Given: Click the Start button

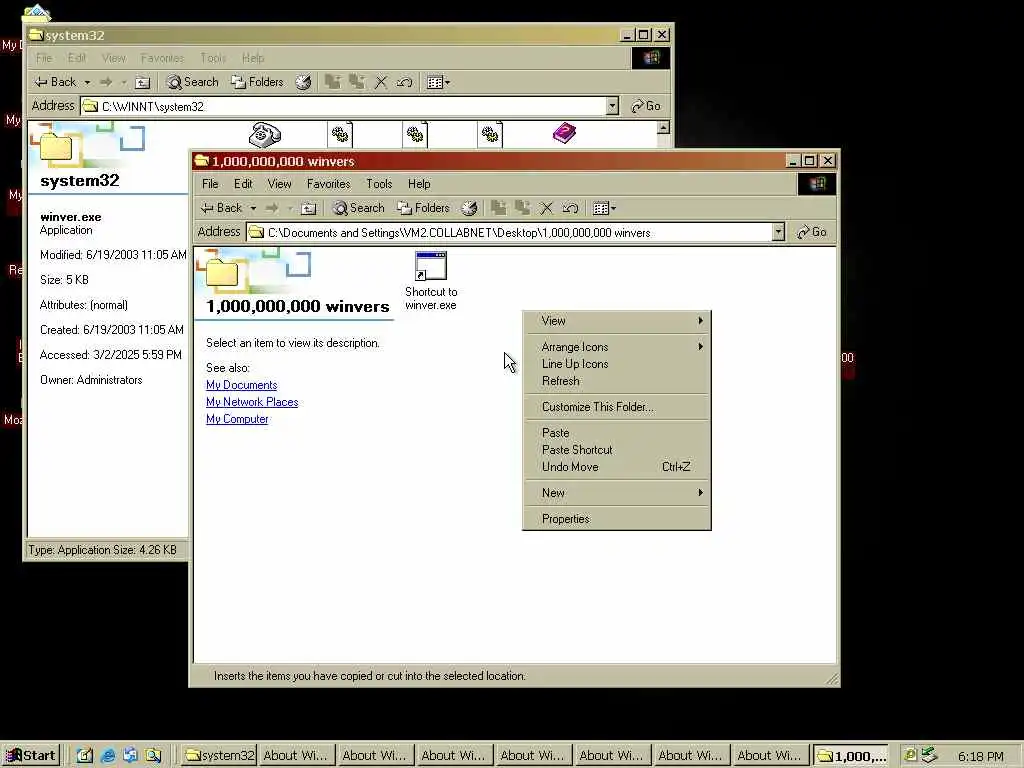Looking at the screenshot, I should pos(31,756).
